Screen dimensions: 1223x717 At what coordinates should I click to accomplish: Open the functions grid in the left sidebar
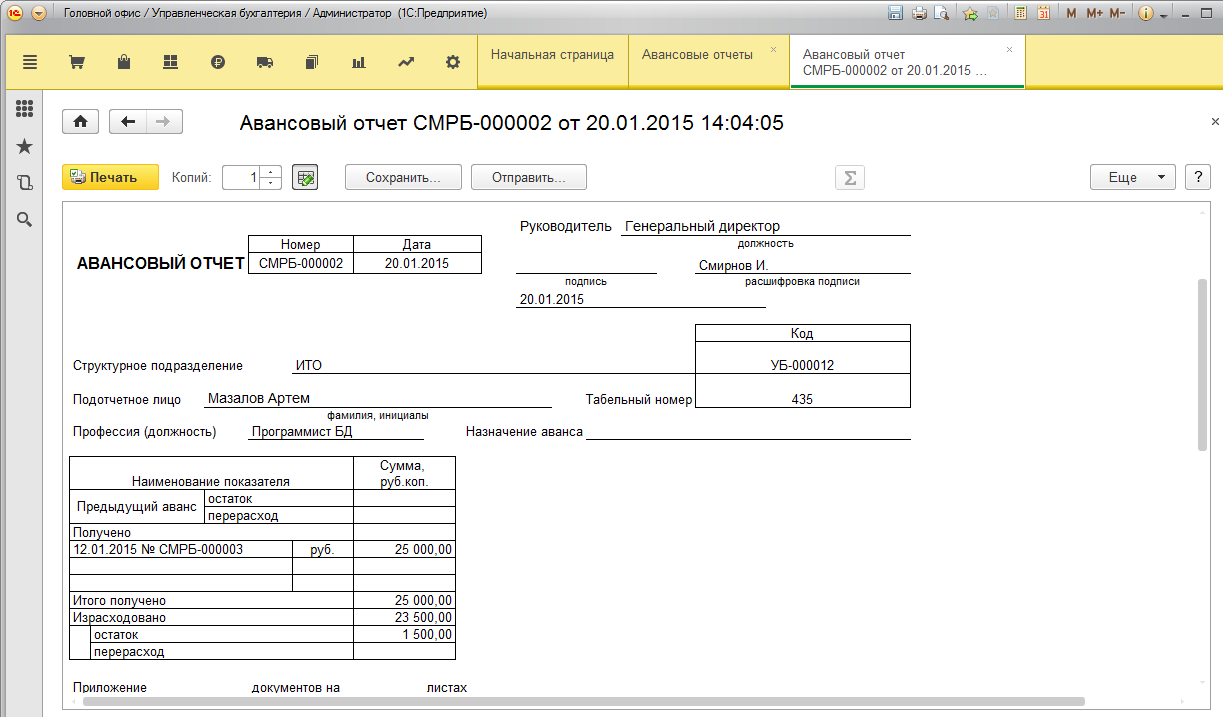click(25, 109)
